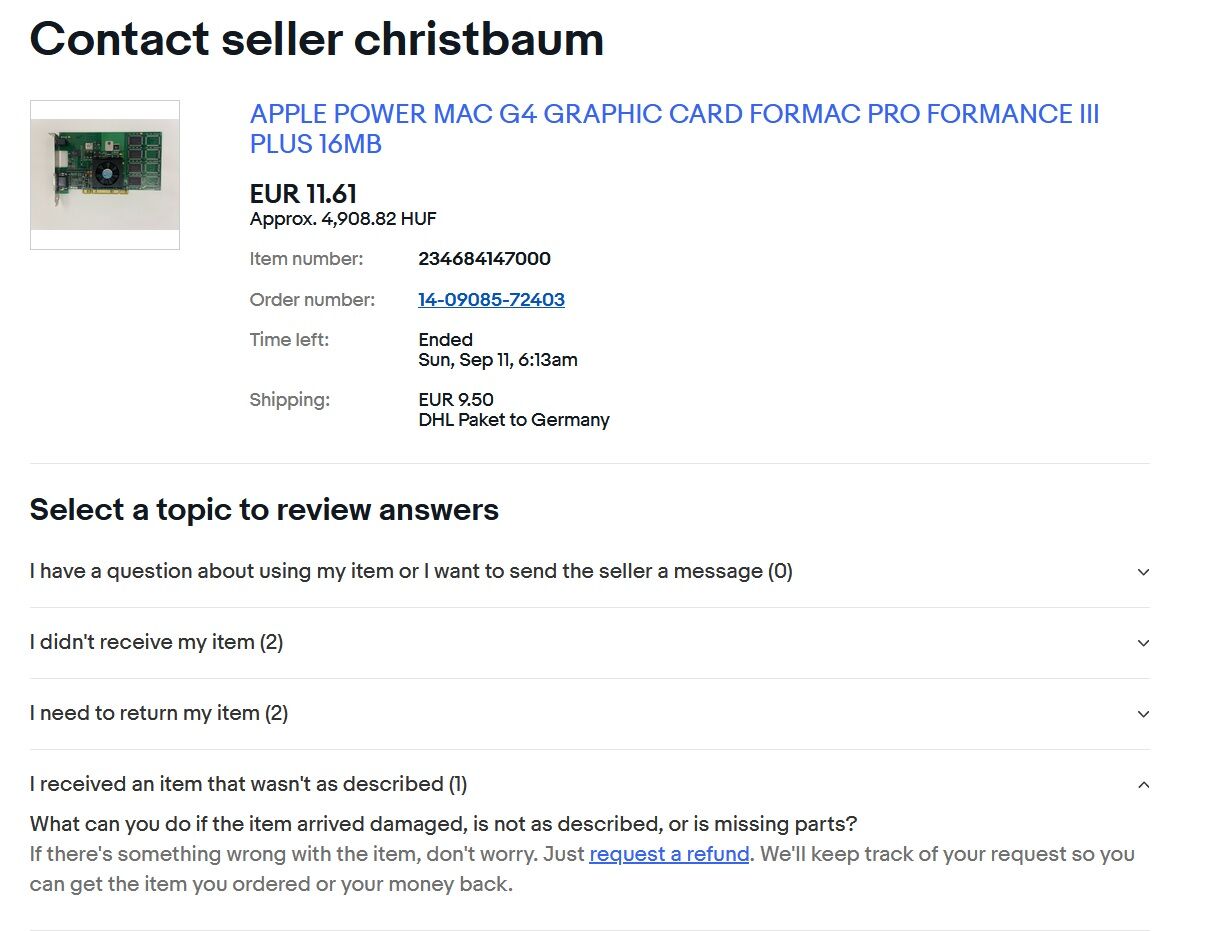Open order number 14-09085-72403 link
This screenshot has width=1214, height=931.
click(x=491, y=299)
